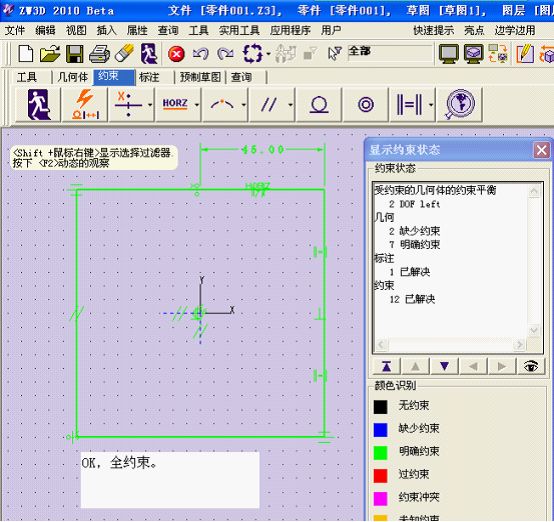Toggle the eye visibility button
Viewport: 554px width, 522px height.
click(x=531, y=366)
